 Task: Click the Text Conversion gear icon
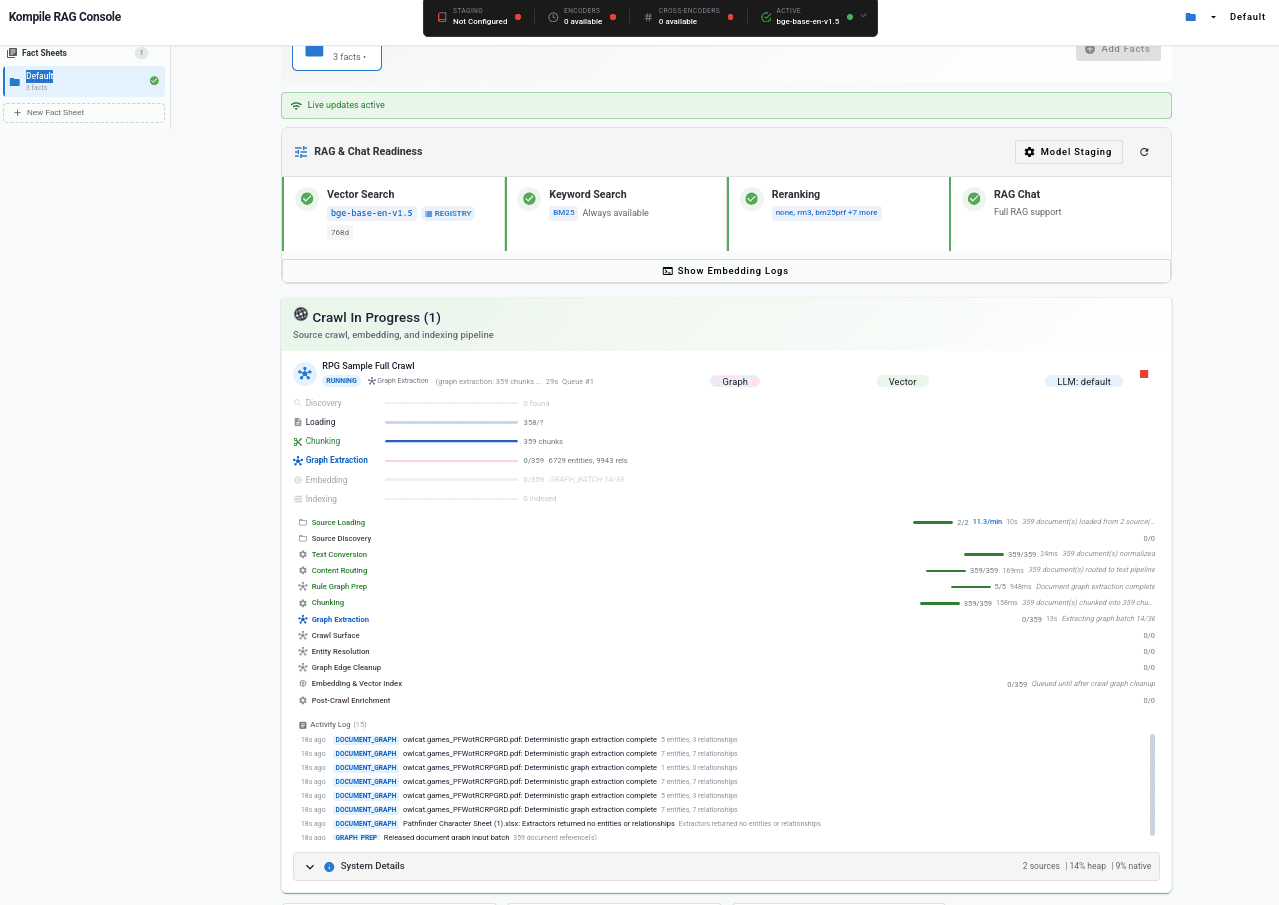tap(303, 554)
